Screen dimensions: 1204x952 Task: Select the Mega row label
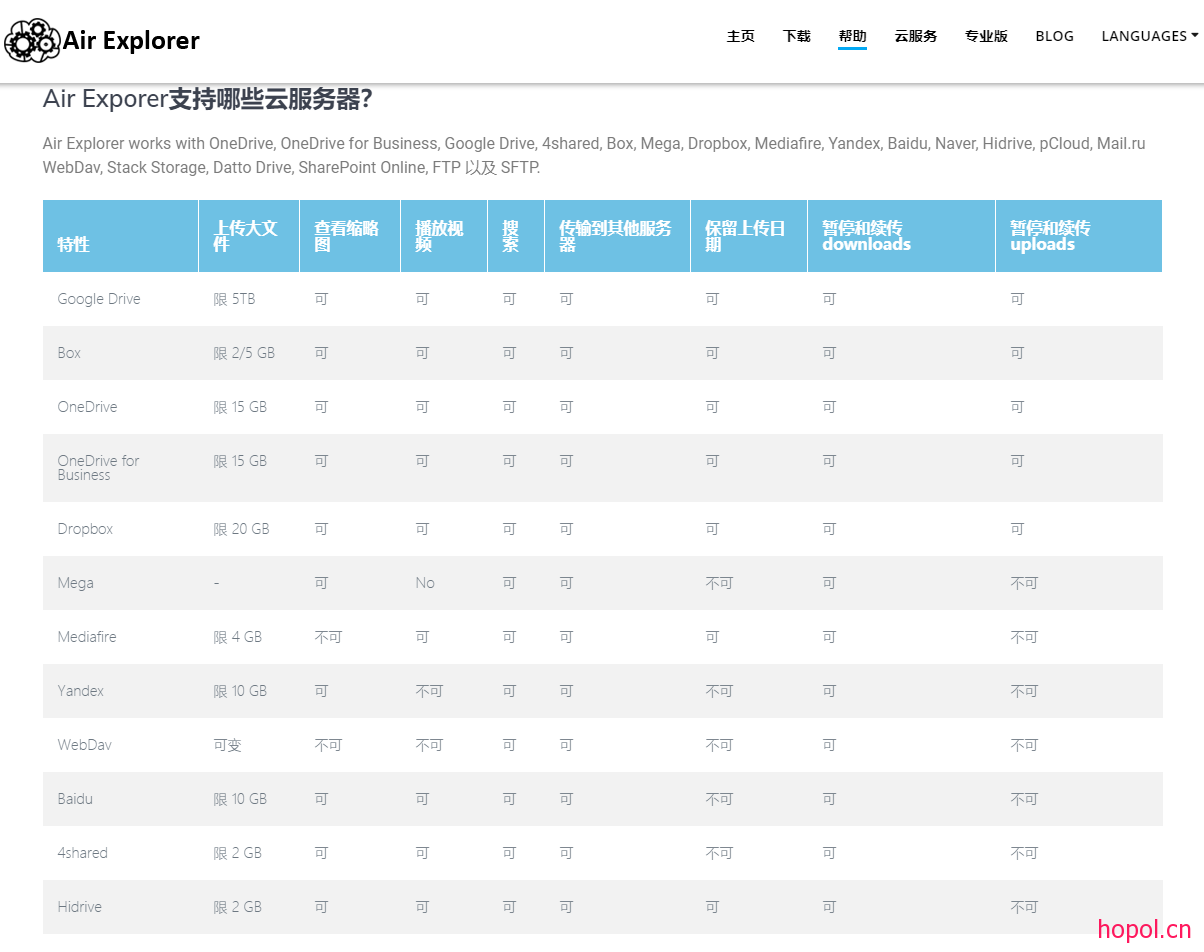75,583
